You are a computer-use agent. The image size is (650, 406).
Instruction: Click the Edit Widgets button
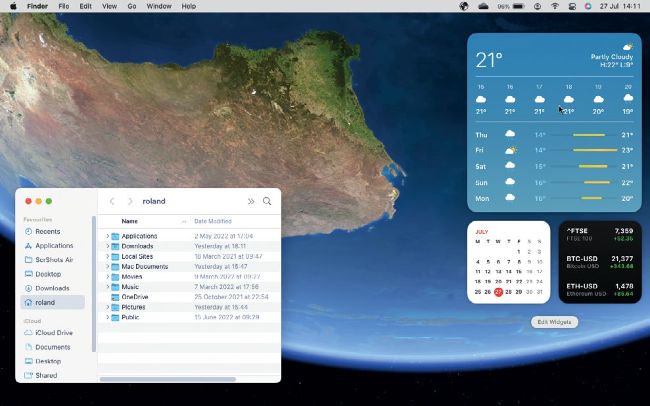coord(554,322)
